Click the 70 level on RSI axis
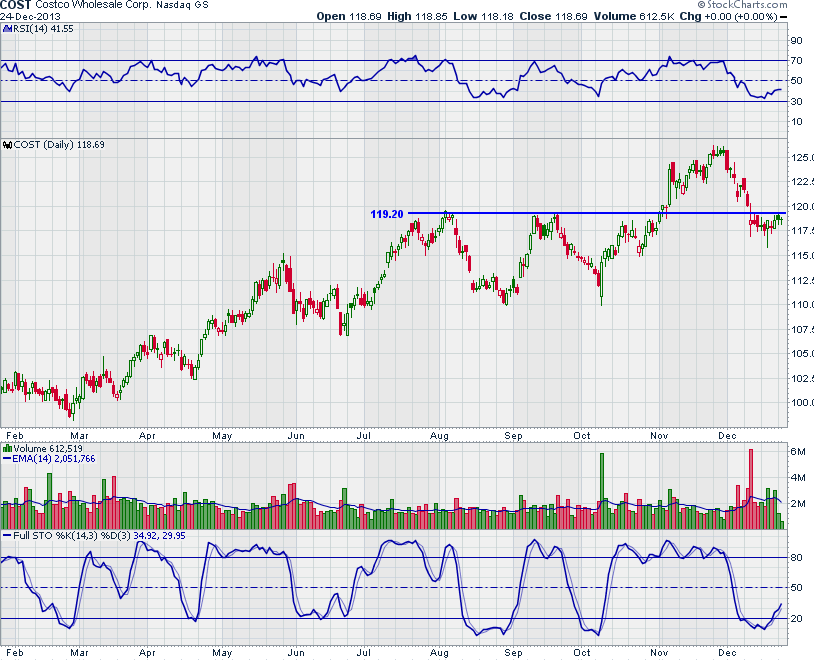814x660 pixels. point(796,61)
